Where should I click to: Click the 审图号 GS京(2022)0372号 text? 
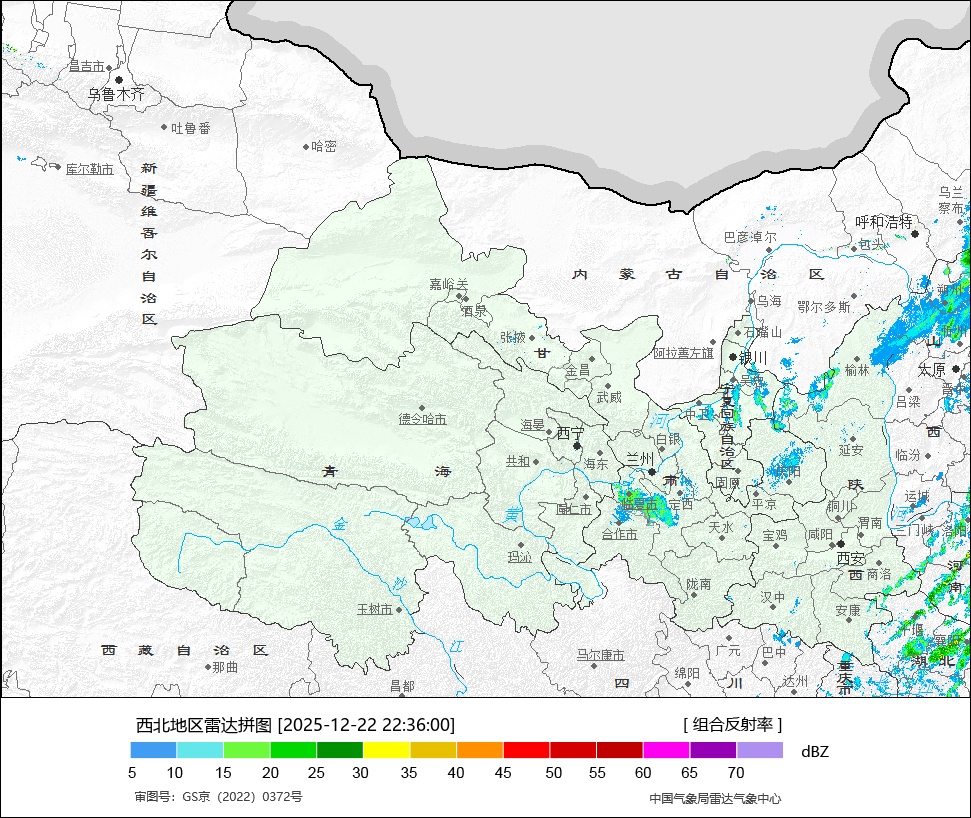click(x=219, y=797)
